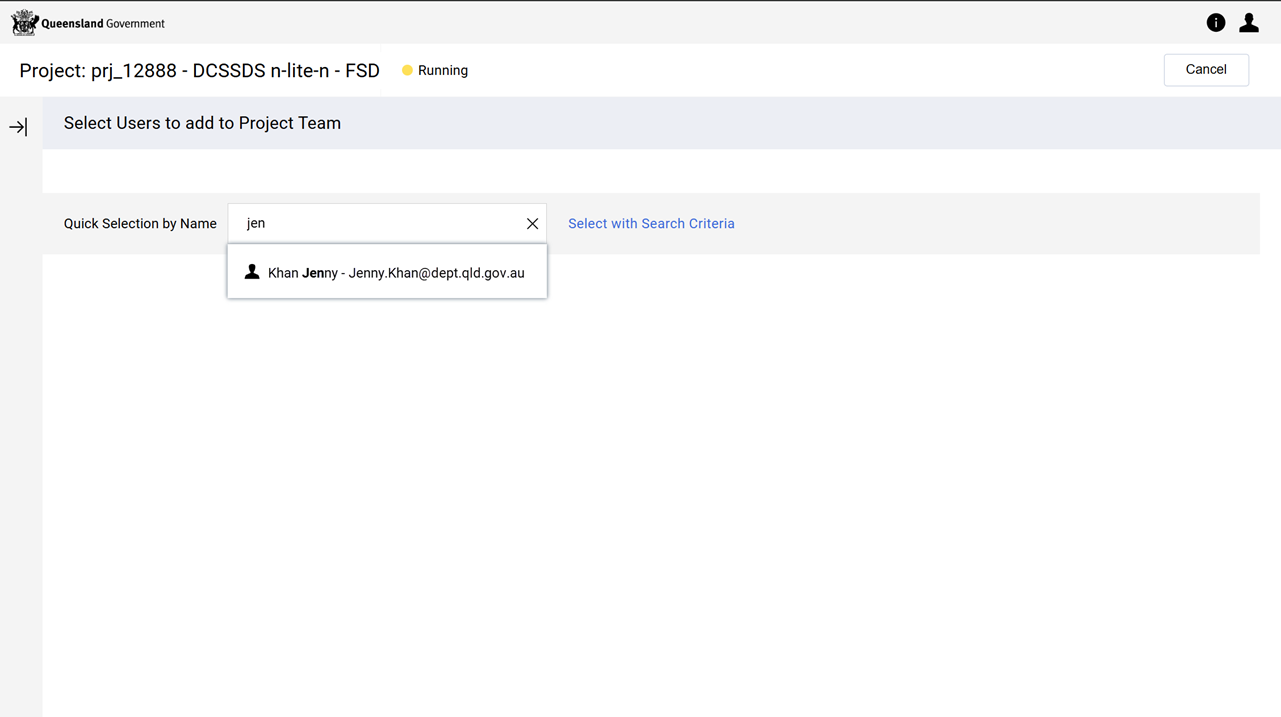Click the typed 'jen' text in search box
The width and height of the screenshot is (1281, 717).
coord(256,224)
